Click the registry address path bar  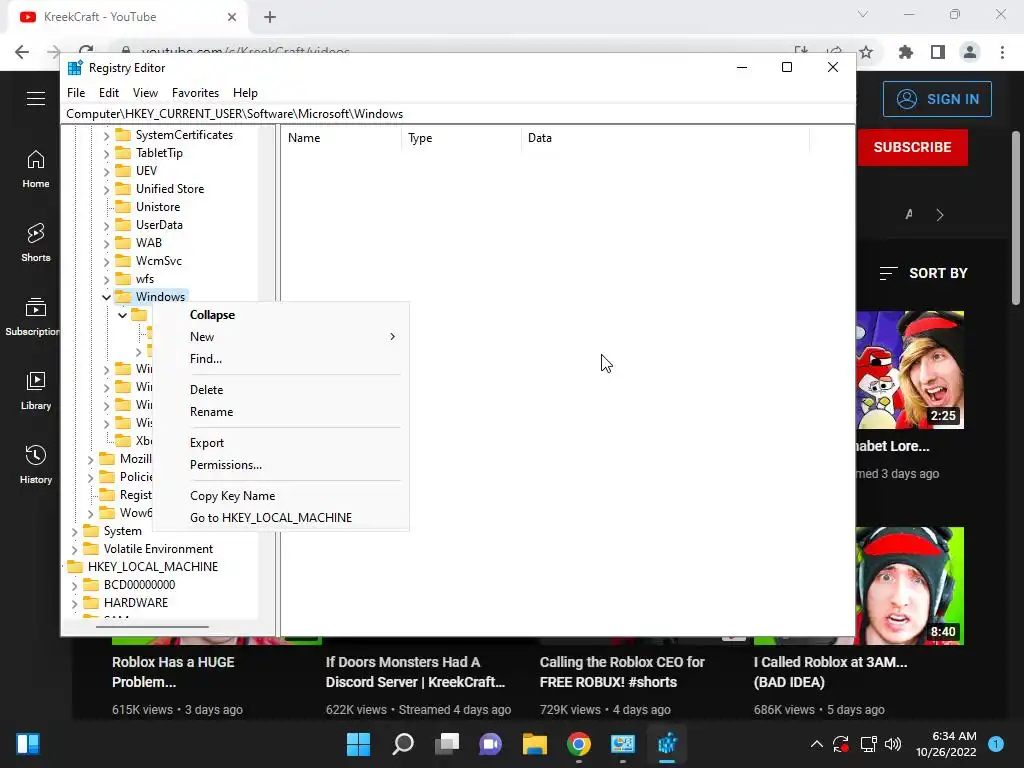click(x=457, y=114)
